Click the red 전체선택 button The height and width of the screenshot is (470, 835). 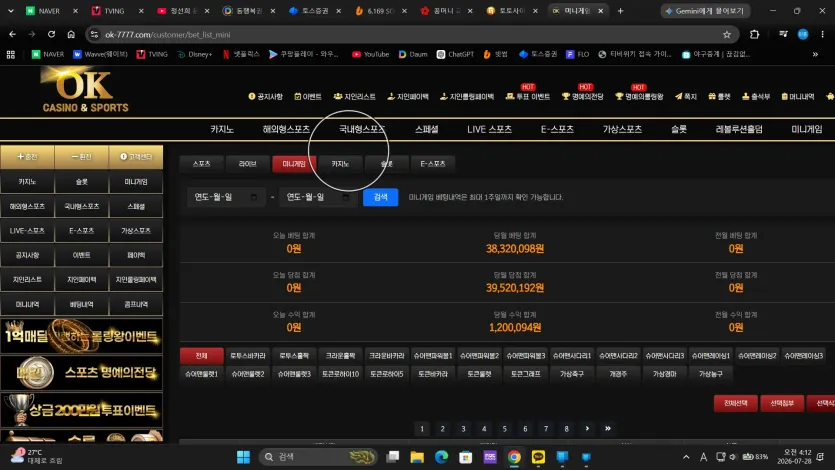coord(735,403)
